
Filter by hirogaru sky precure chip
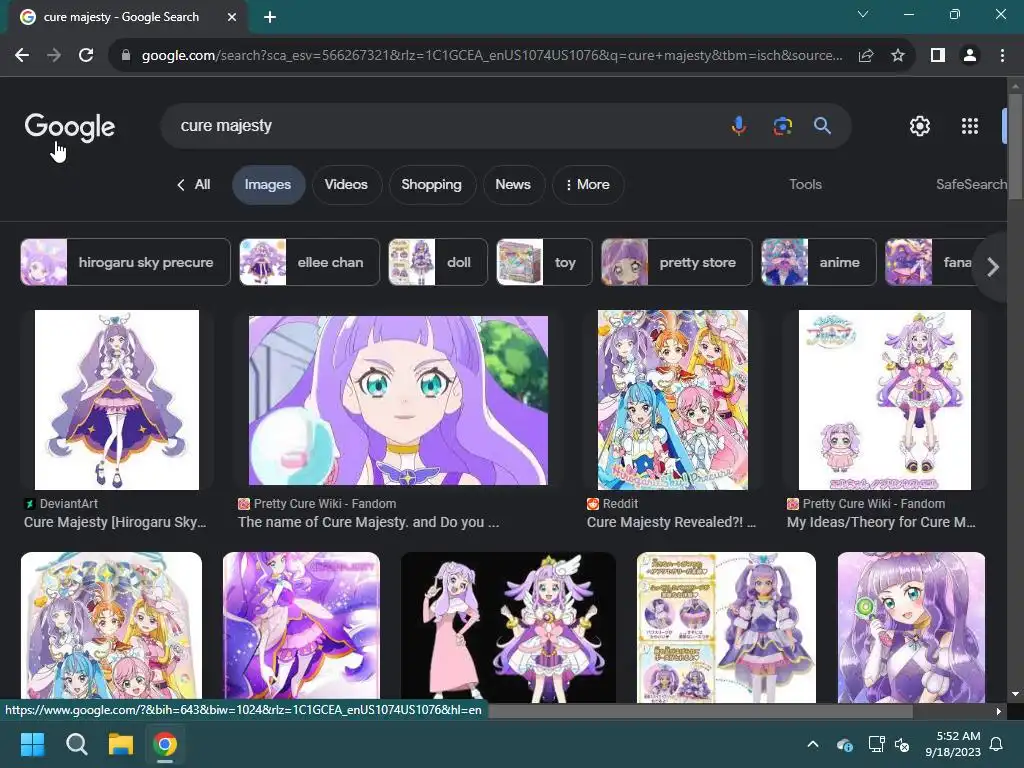click(x=125, y=262)
